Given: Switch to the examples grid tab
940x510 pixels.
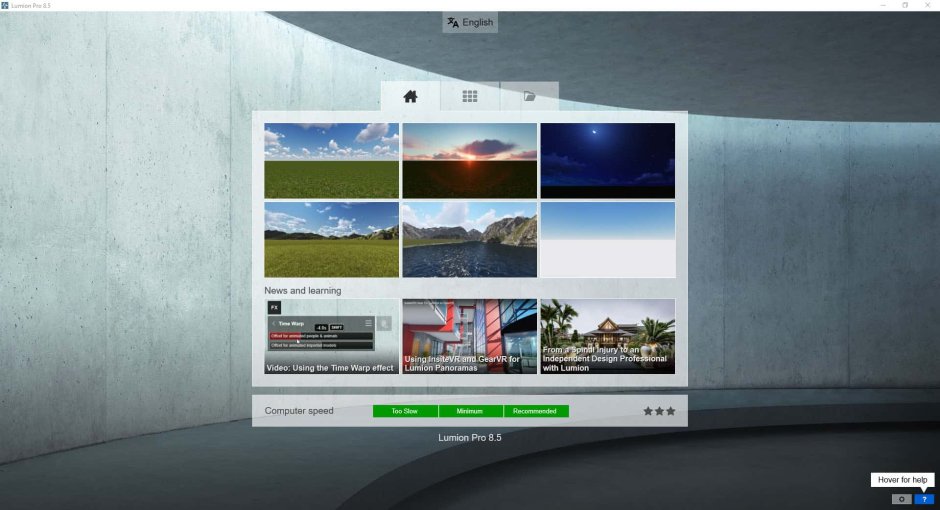Looking at the screenshot, I should coord(469,97).
